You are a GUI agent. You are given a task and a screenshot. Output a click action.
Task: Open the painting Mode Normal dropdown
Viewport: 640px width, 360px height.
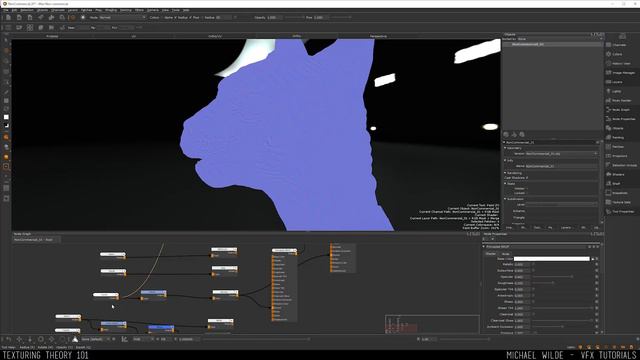[122, 18]
